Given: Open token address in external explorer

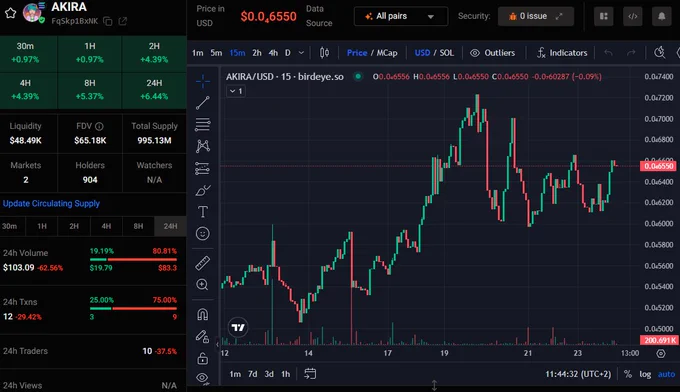Looking at the screenshot, I should point(123,21).
